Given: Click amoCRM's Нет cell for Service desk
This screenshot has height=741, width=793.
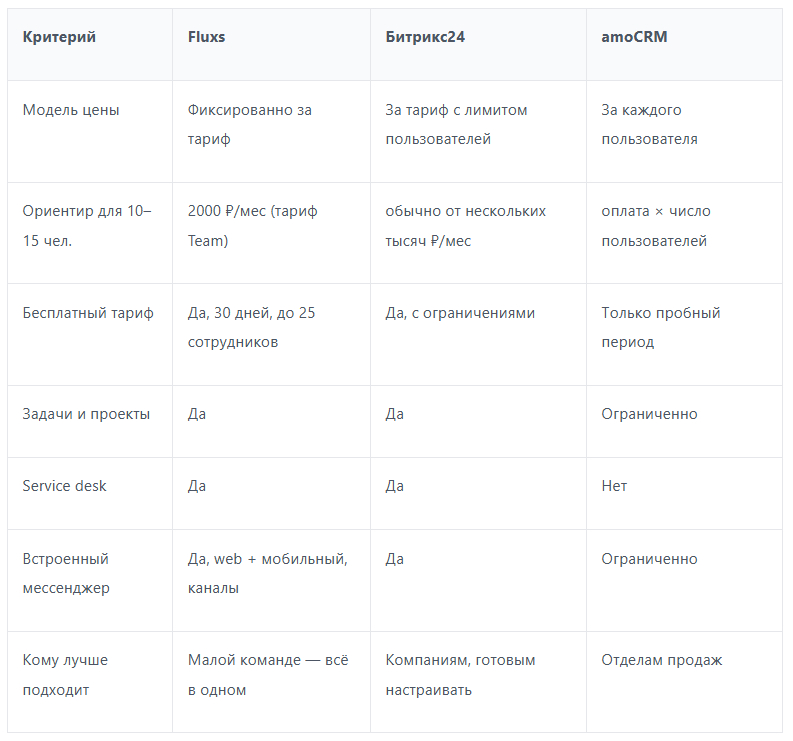Looking at the screenshot, I should tap(614, 486).
